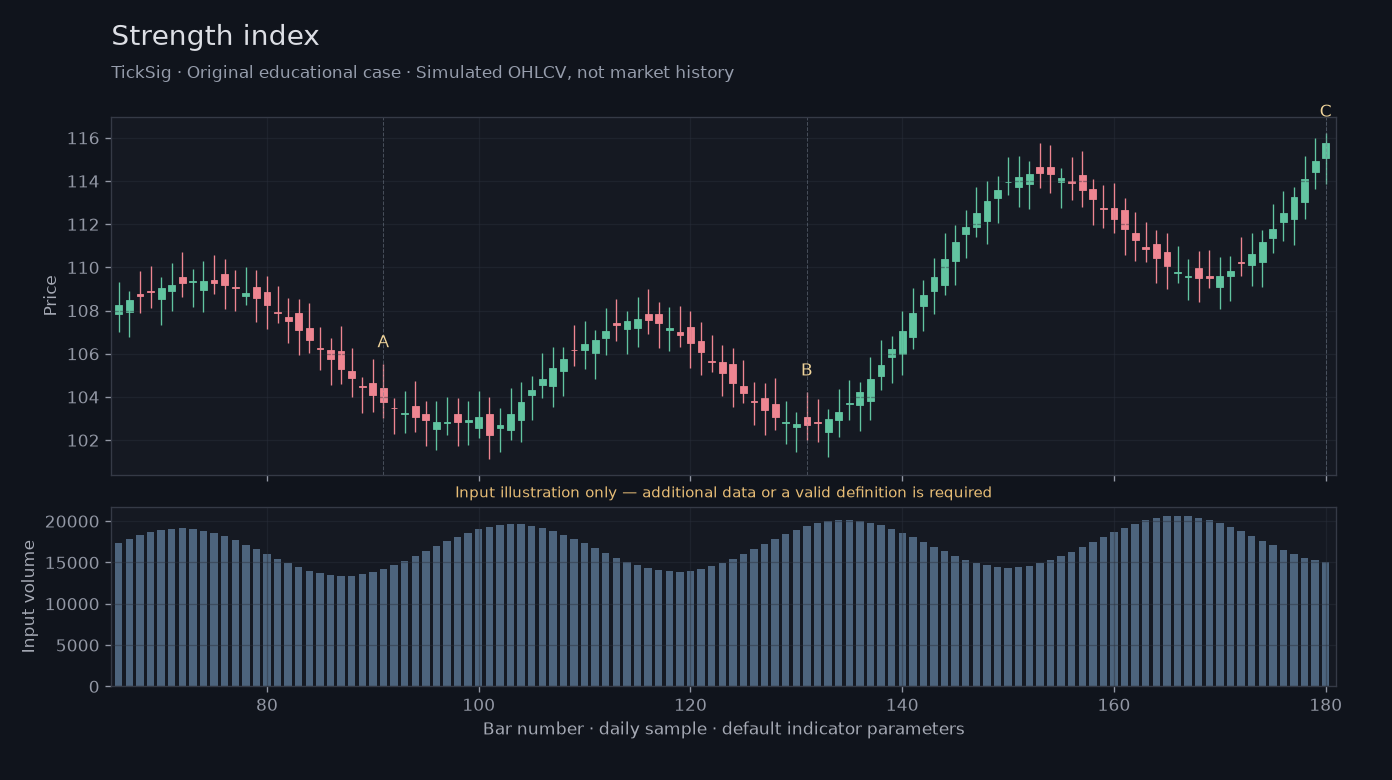Viewport: 1392px width, 780px height.
Task: Click the 108 price tick label
Action: (x=83, y=311)
